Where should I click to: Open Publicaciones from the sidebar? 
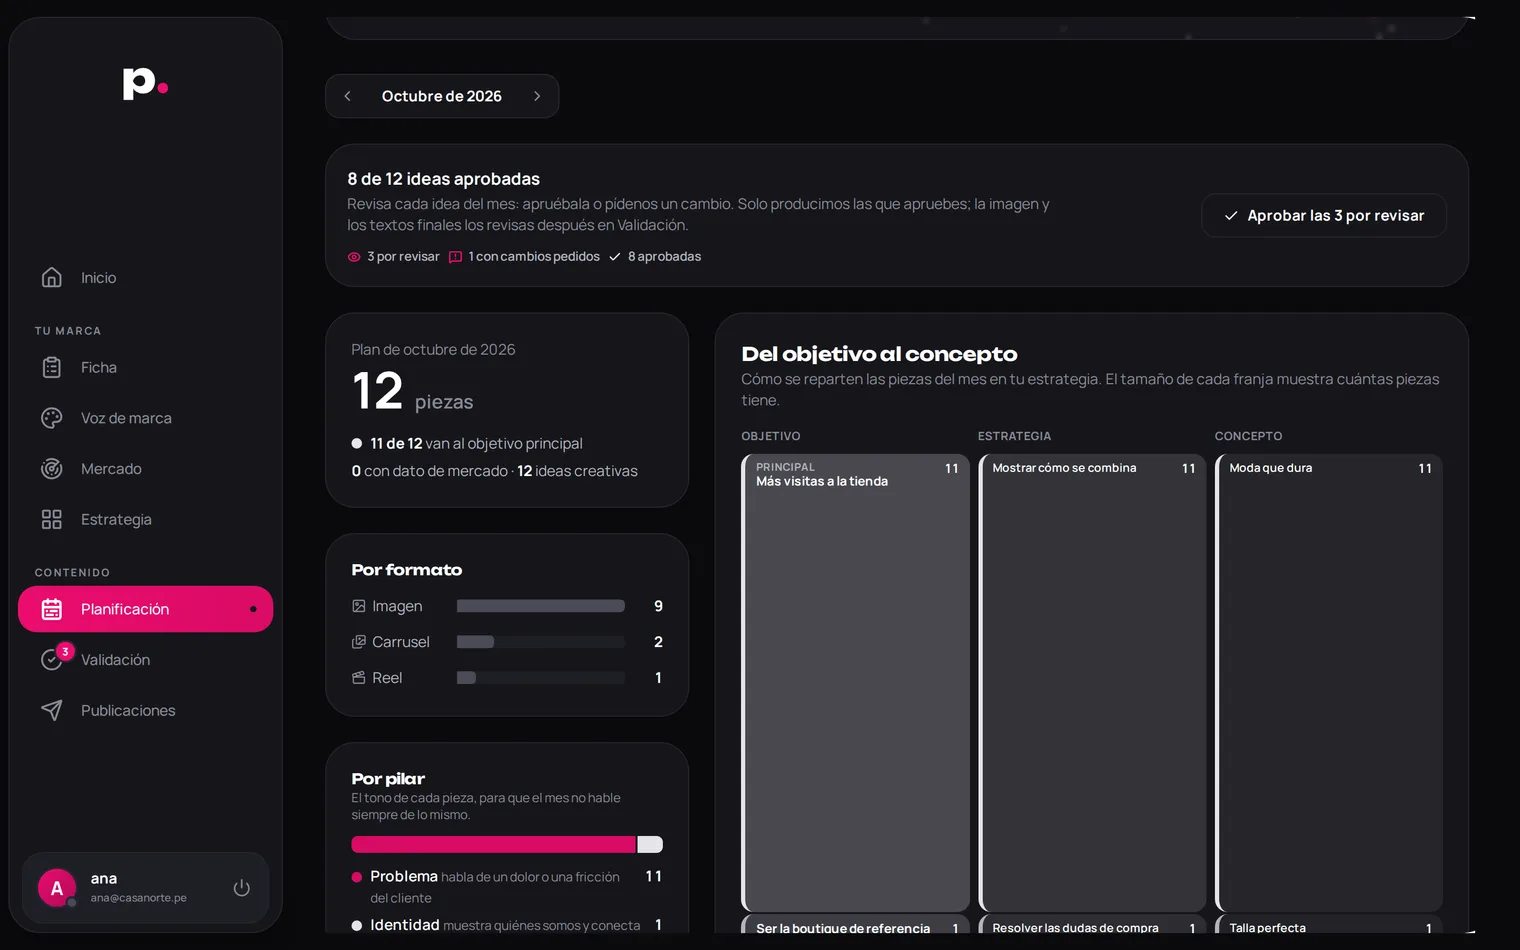(145, 710)
